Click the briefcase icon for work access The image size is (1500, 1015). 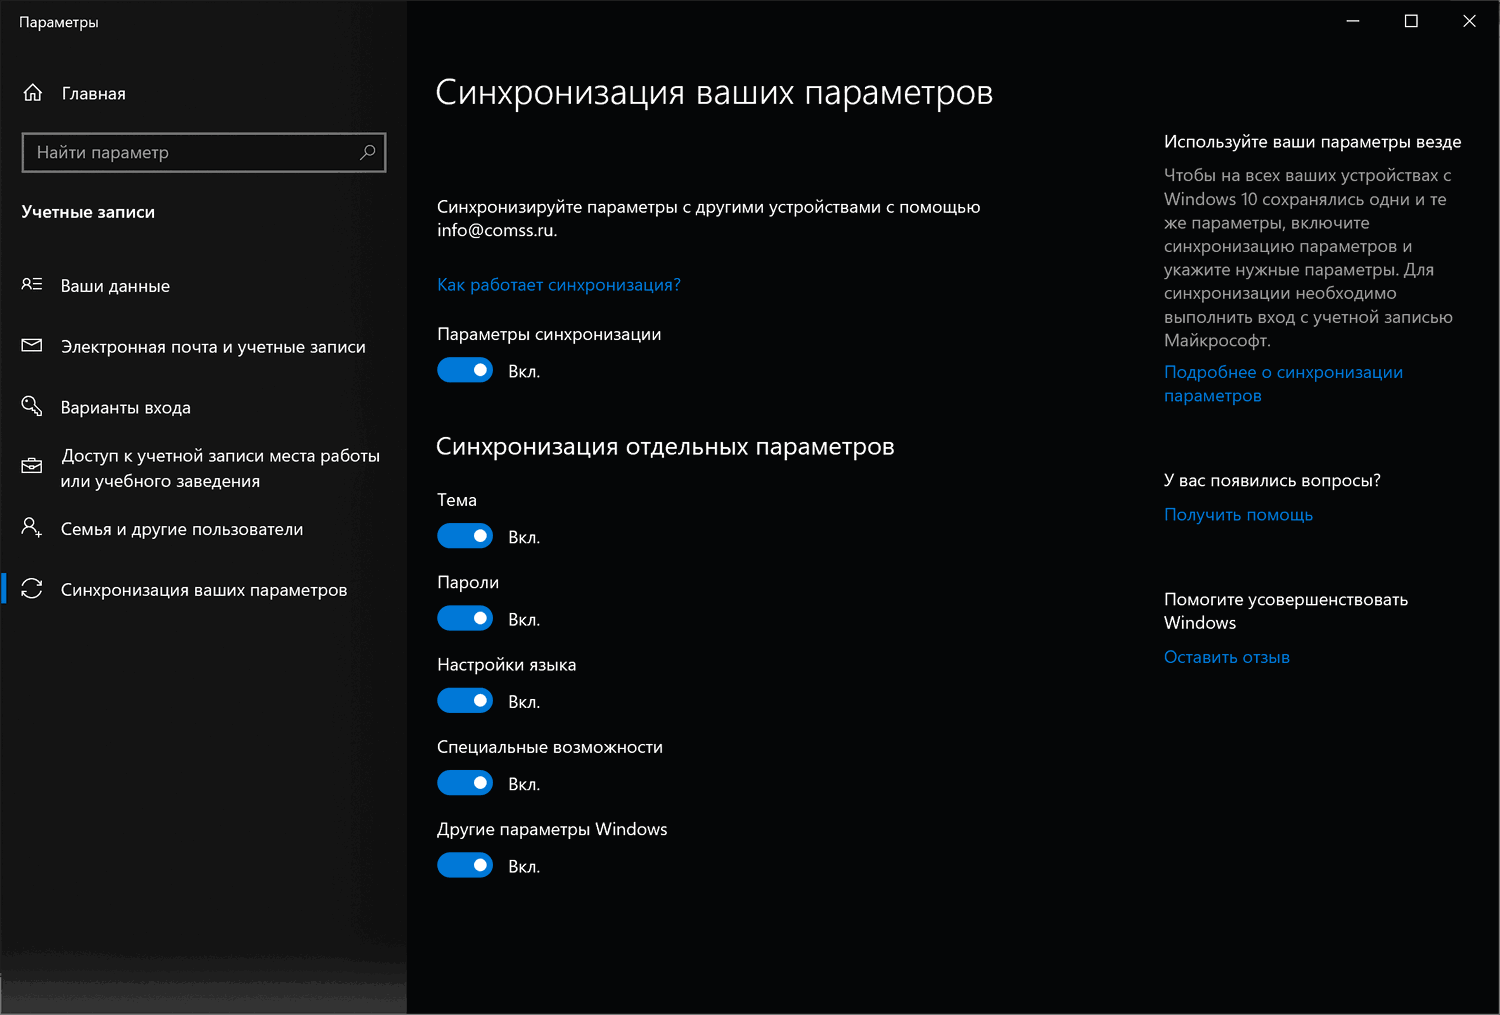pos(32,467)
